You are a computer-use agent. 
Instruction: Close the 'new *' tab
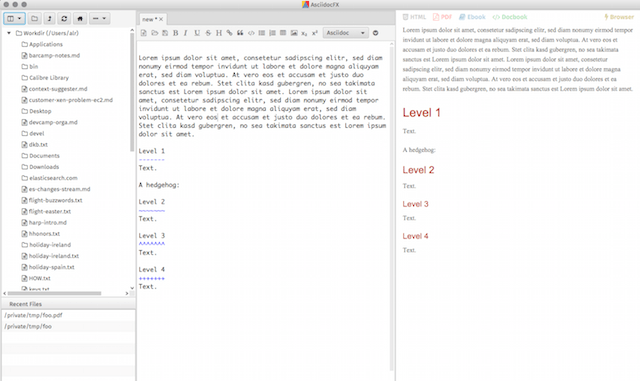click(x=161, y=19)
